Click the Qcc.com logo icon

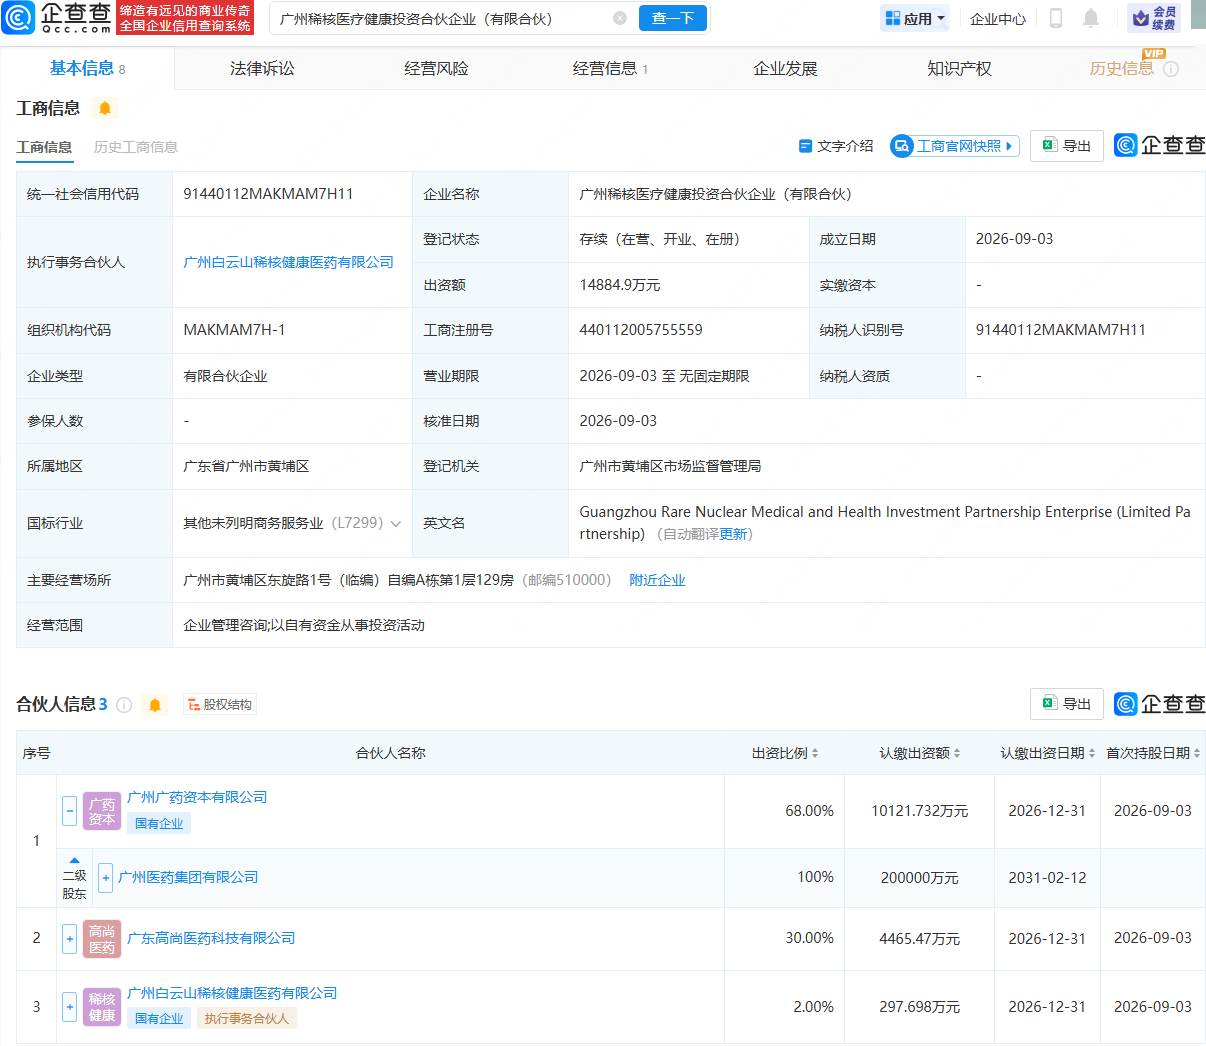click(19, 17)
